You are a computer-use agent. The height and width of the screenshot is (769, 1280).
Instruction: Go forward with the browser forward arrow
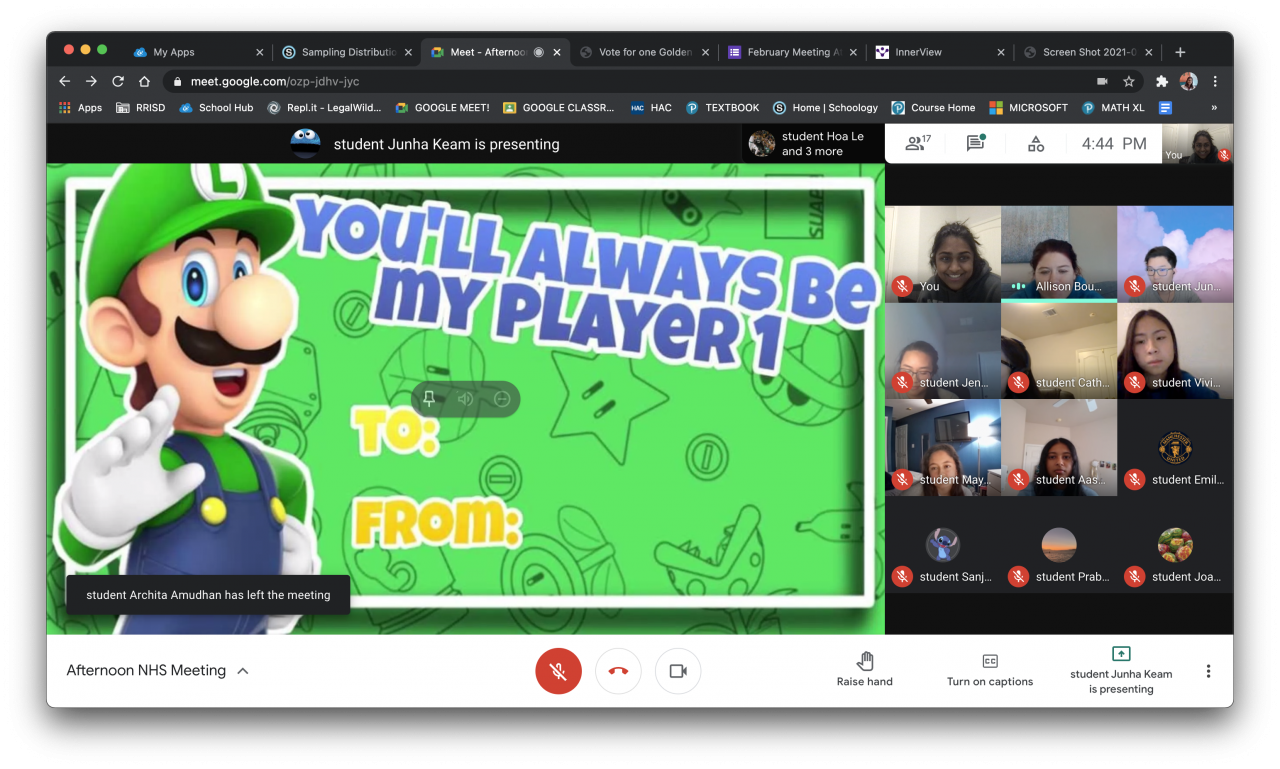click(91, 81)
